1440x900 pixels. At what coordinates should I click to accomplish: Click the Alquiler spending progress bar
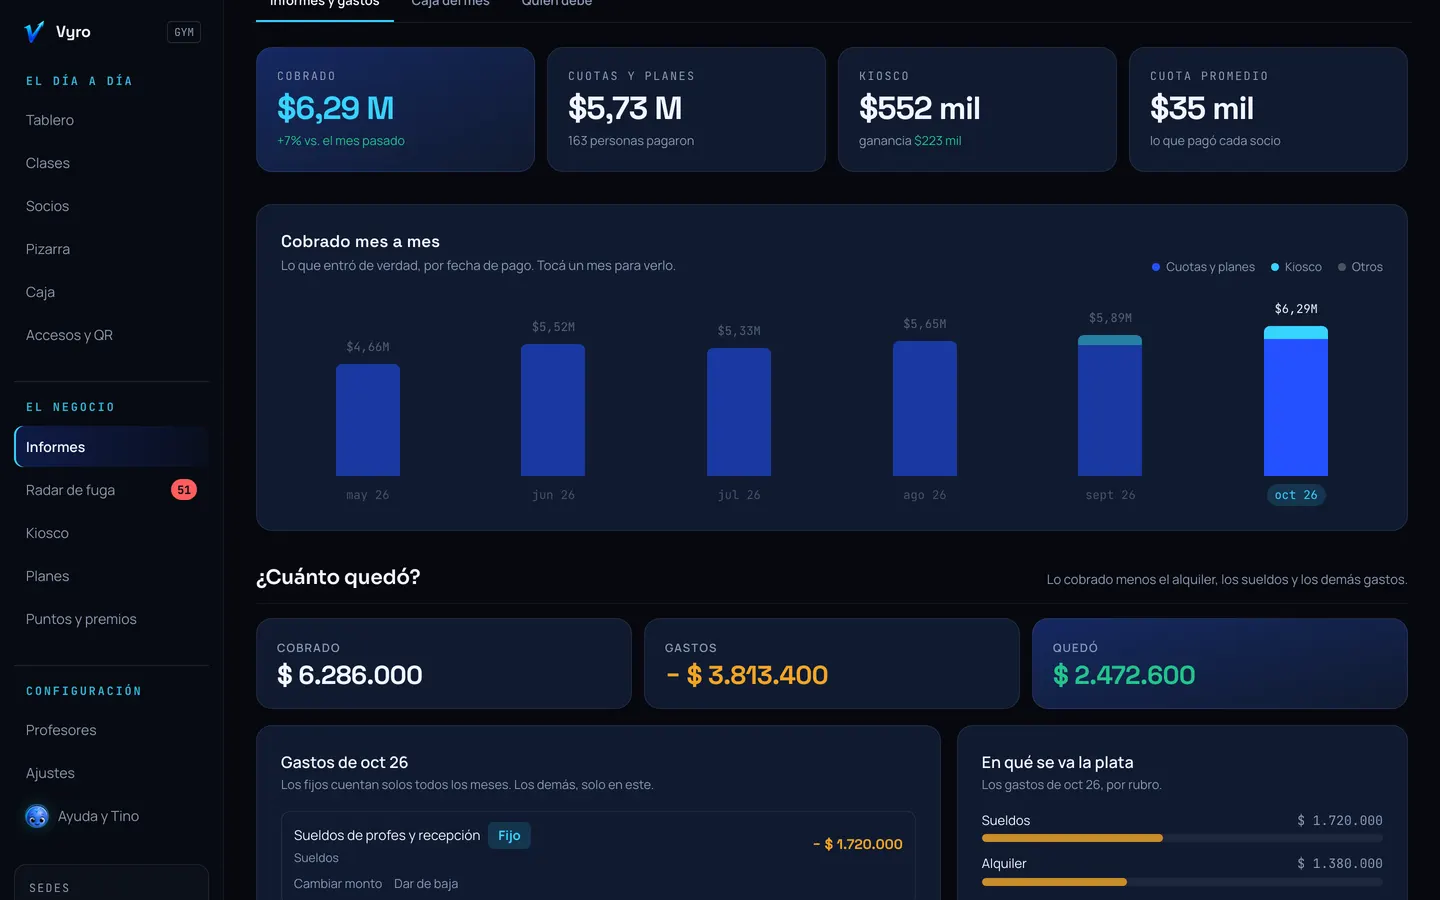click(x=1182, y=882)
